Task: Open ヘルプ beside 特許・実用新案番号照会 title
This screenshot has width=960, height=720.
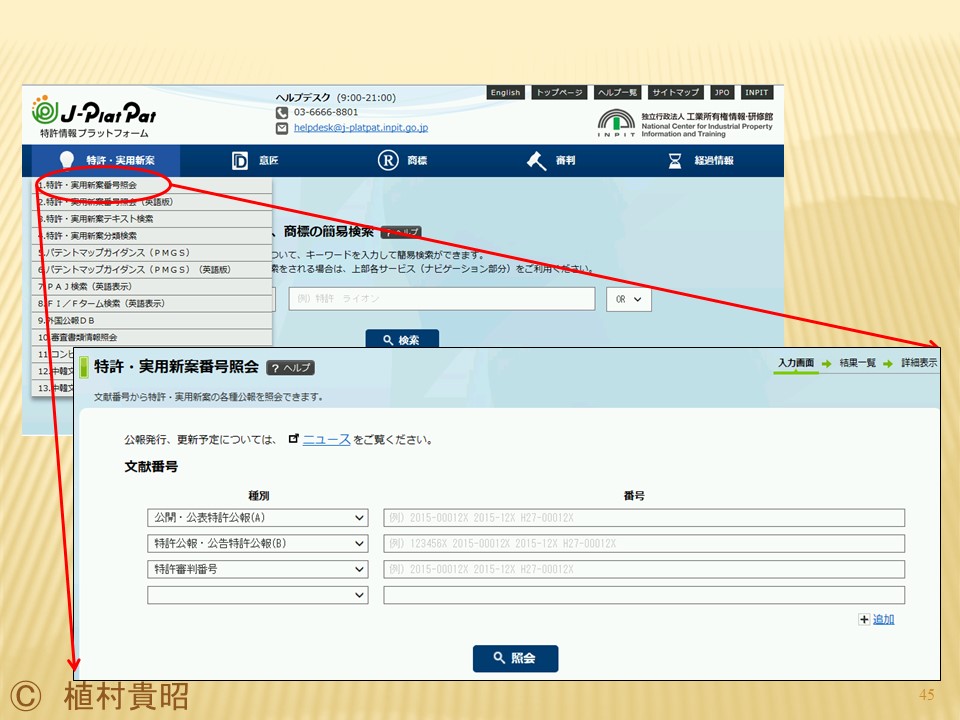Action: pos(290,368)
